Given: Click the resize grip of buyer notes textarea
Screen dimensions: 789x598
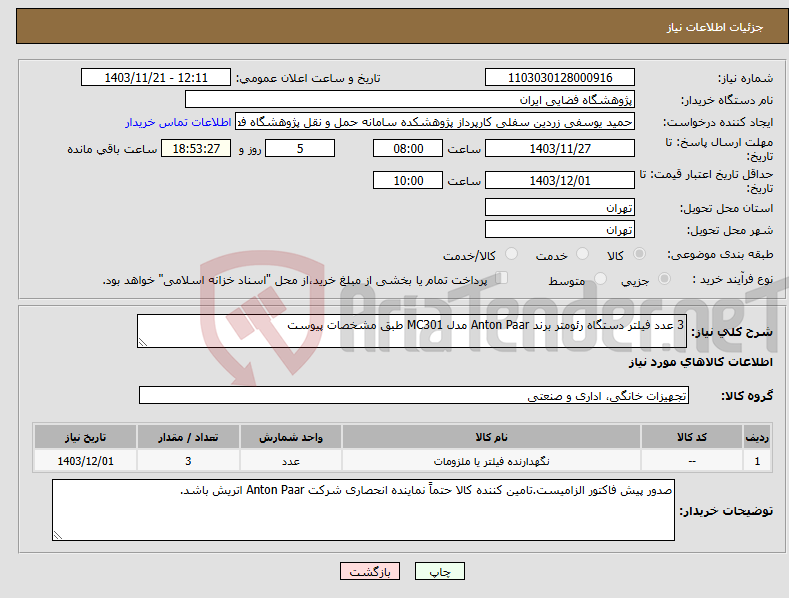Looking at the screenshot, I should (58, 536).
